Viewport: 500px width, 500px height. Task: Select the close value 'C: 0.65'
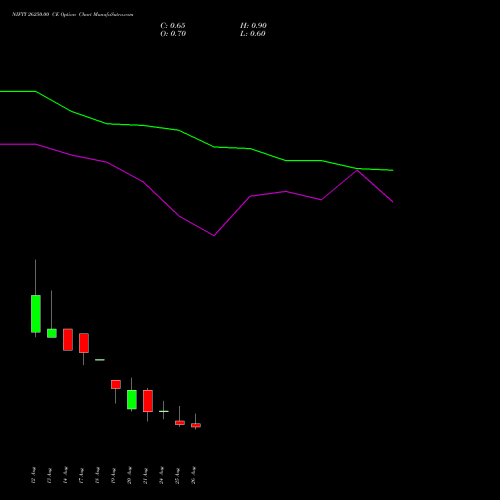pyautogui.click(x=173, y=26)
